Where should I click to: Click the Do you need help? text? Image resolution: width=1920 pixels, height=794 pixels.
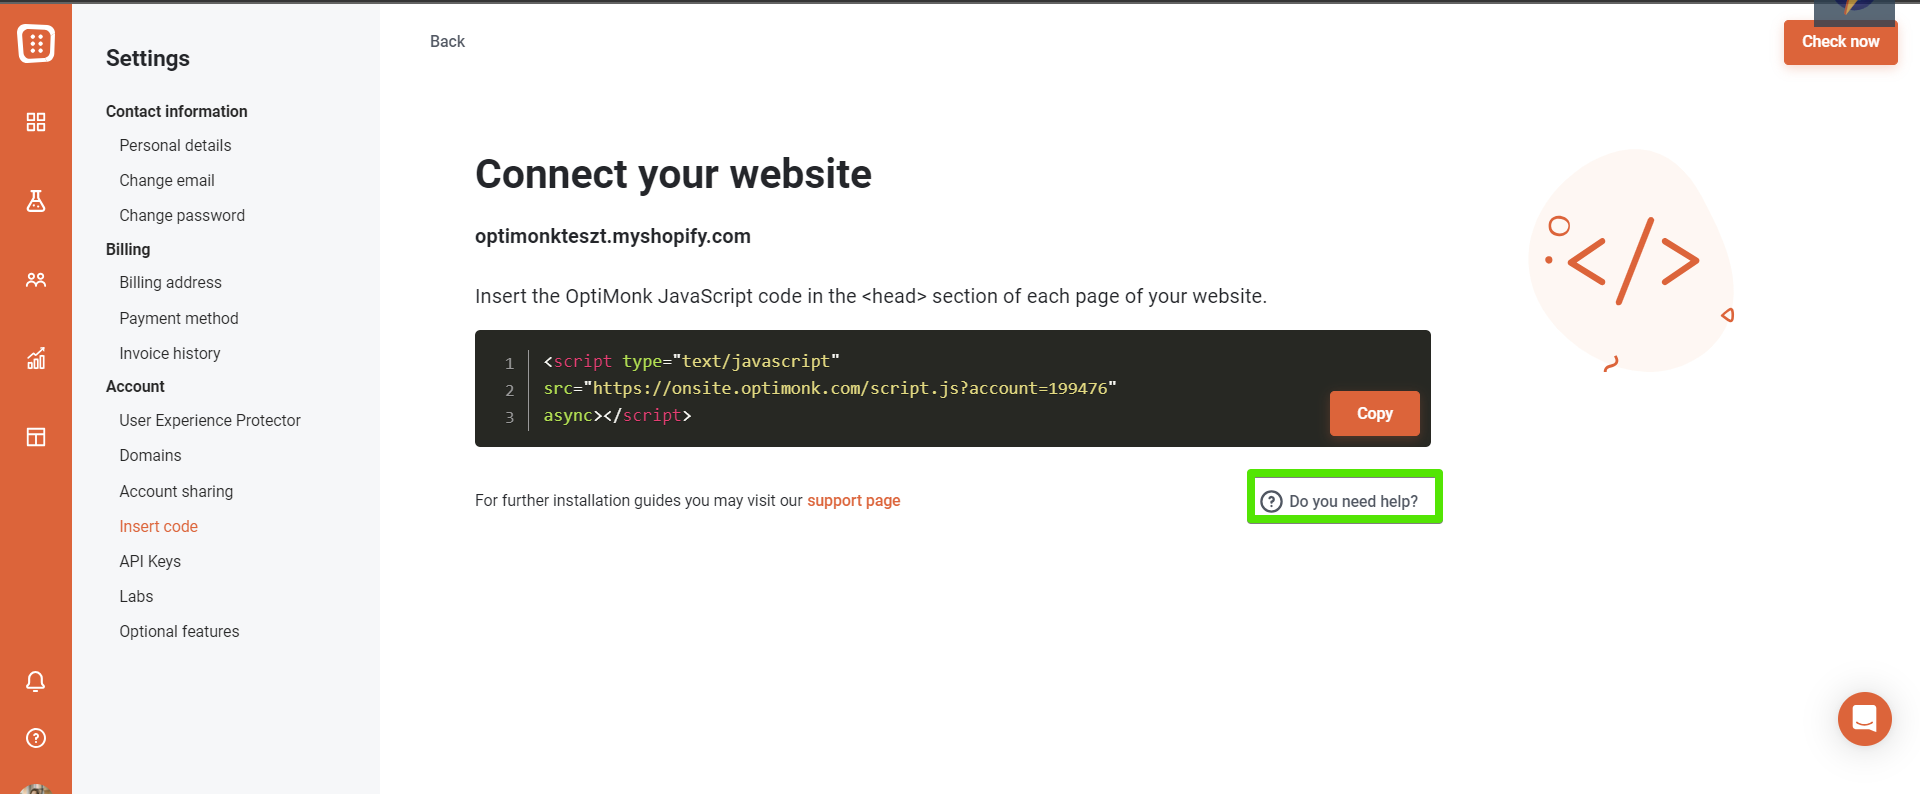tap(1353, 501)
